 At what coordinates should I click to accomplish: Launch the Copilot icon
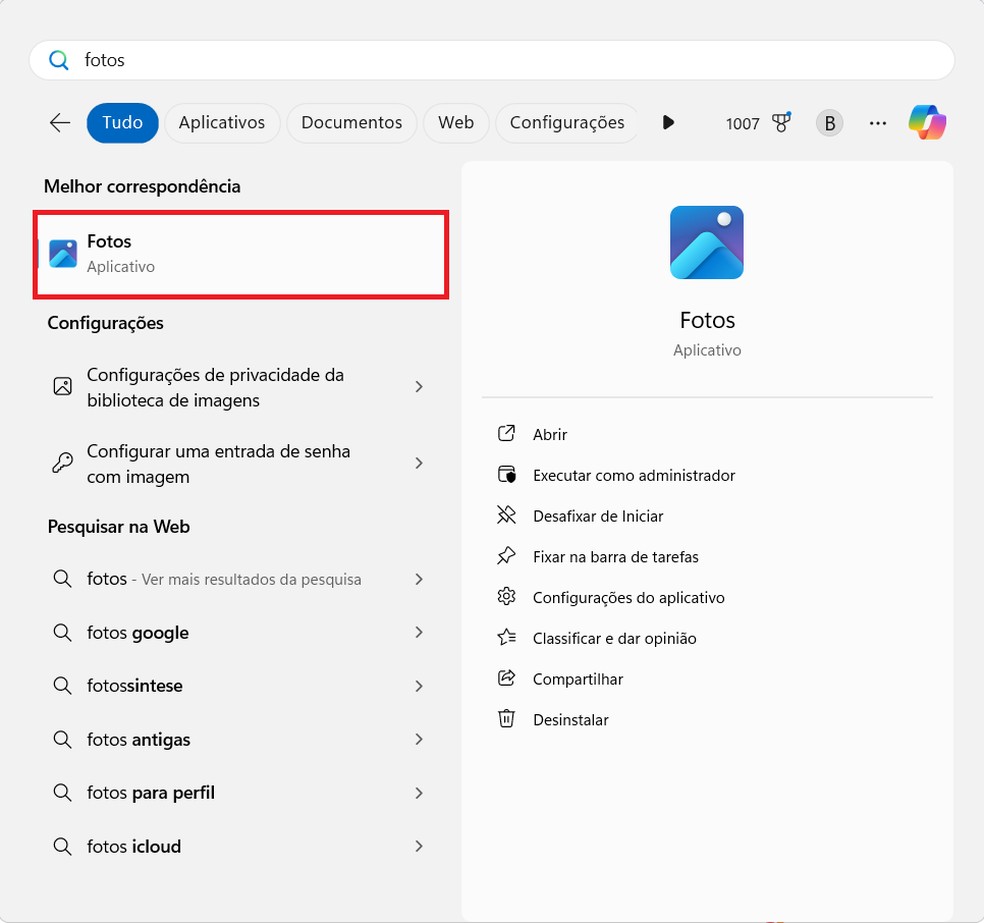coord(927,122)
